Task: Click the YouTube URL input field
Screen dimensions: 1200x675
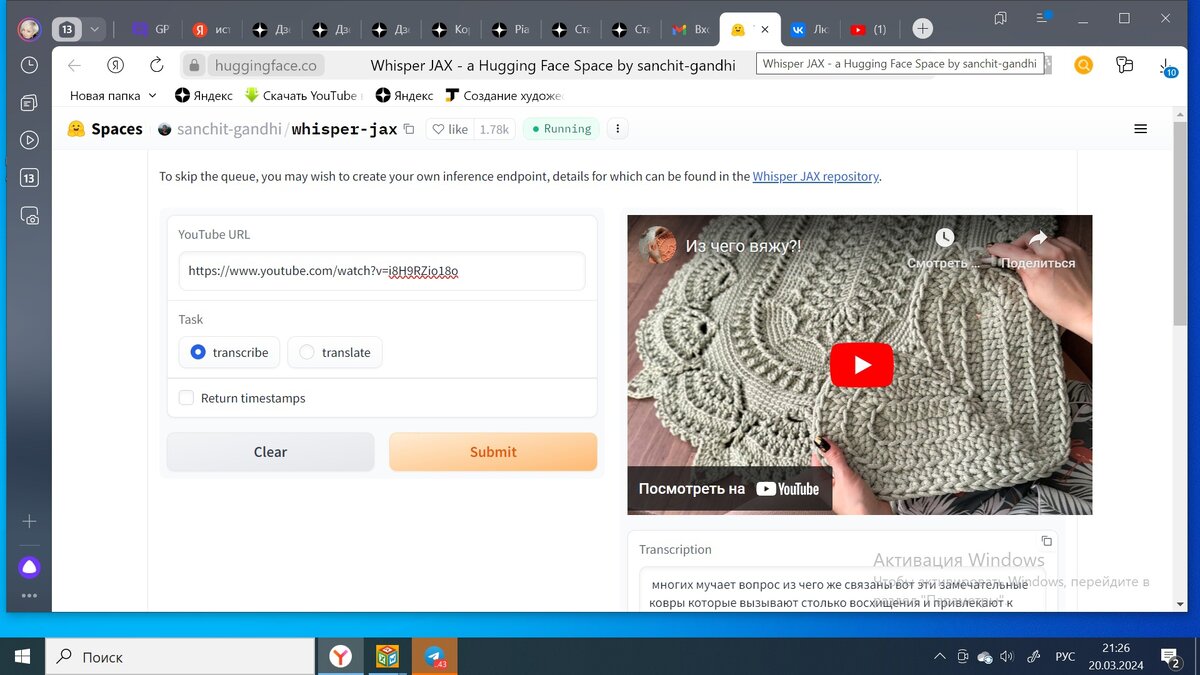Action: [x=382, y=270]
